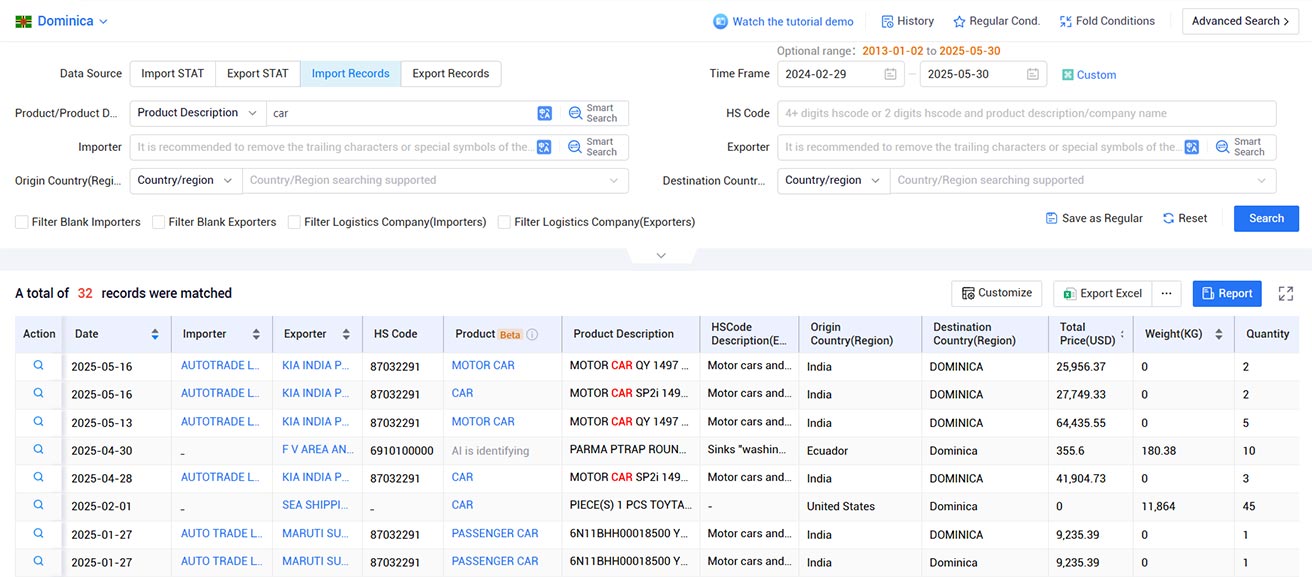Click the Product Beta info icon
Screen dimensions: 1312x577
[532, 334]
